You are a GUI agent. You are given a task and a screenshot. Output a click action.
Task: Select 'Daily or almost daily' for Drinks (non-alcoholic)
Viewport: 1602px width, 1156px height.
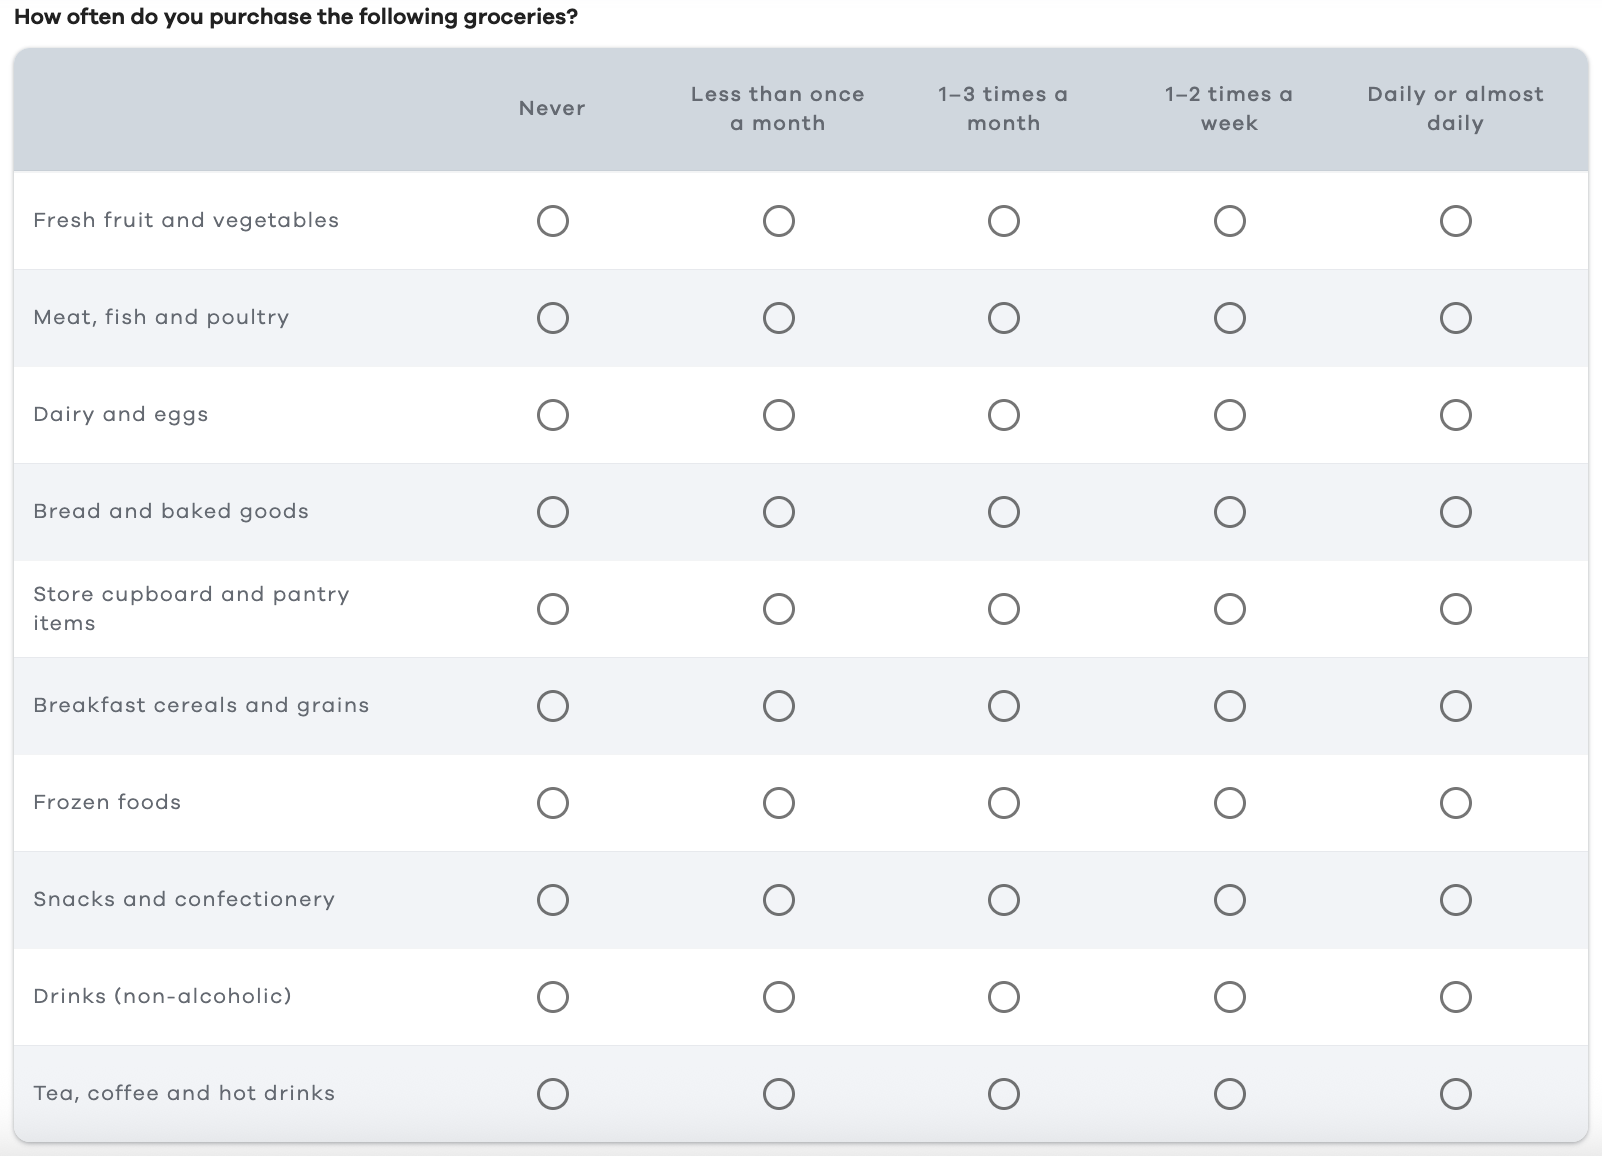point(1457,996)
